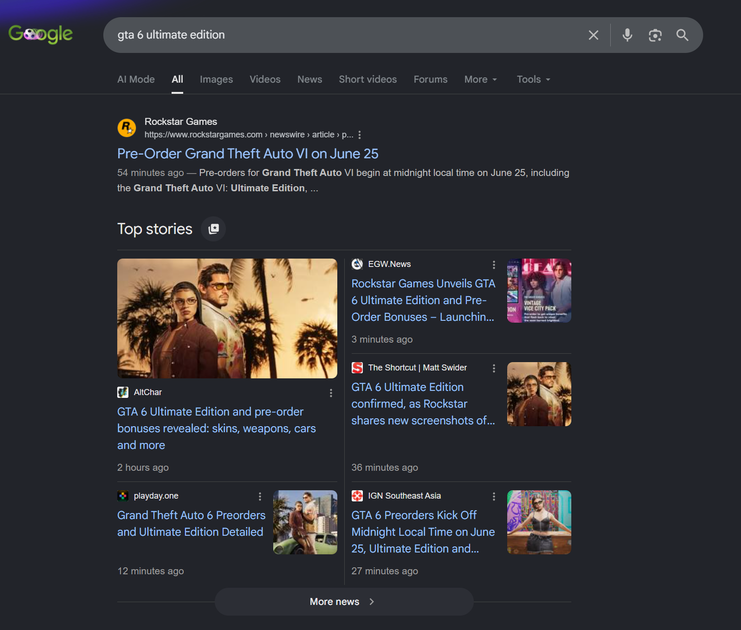Click the EGW.News source favicon
Image resolution: width=741 pixels, height=630 pixels.
tap(357, 264)
